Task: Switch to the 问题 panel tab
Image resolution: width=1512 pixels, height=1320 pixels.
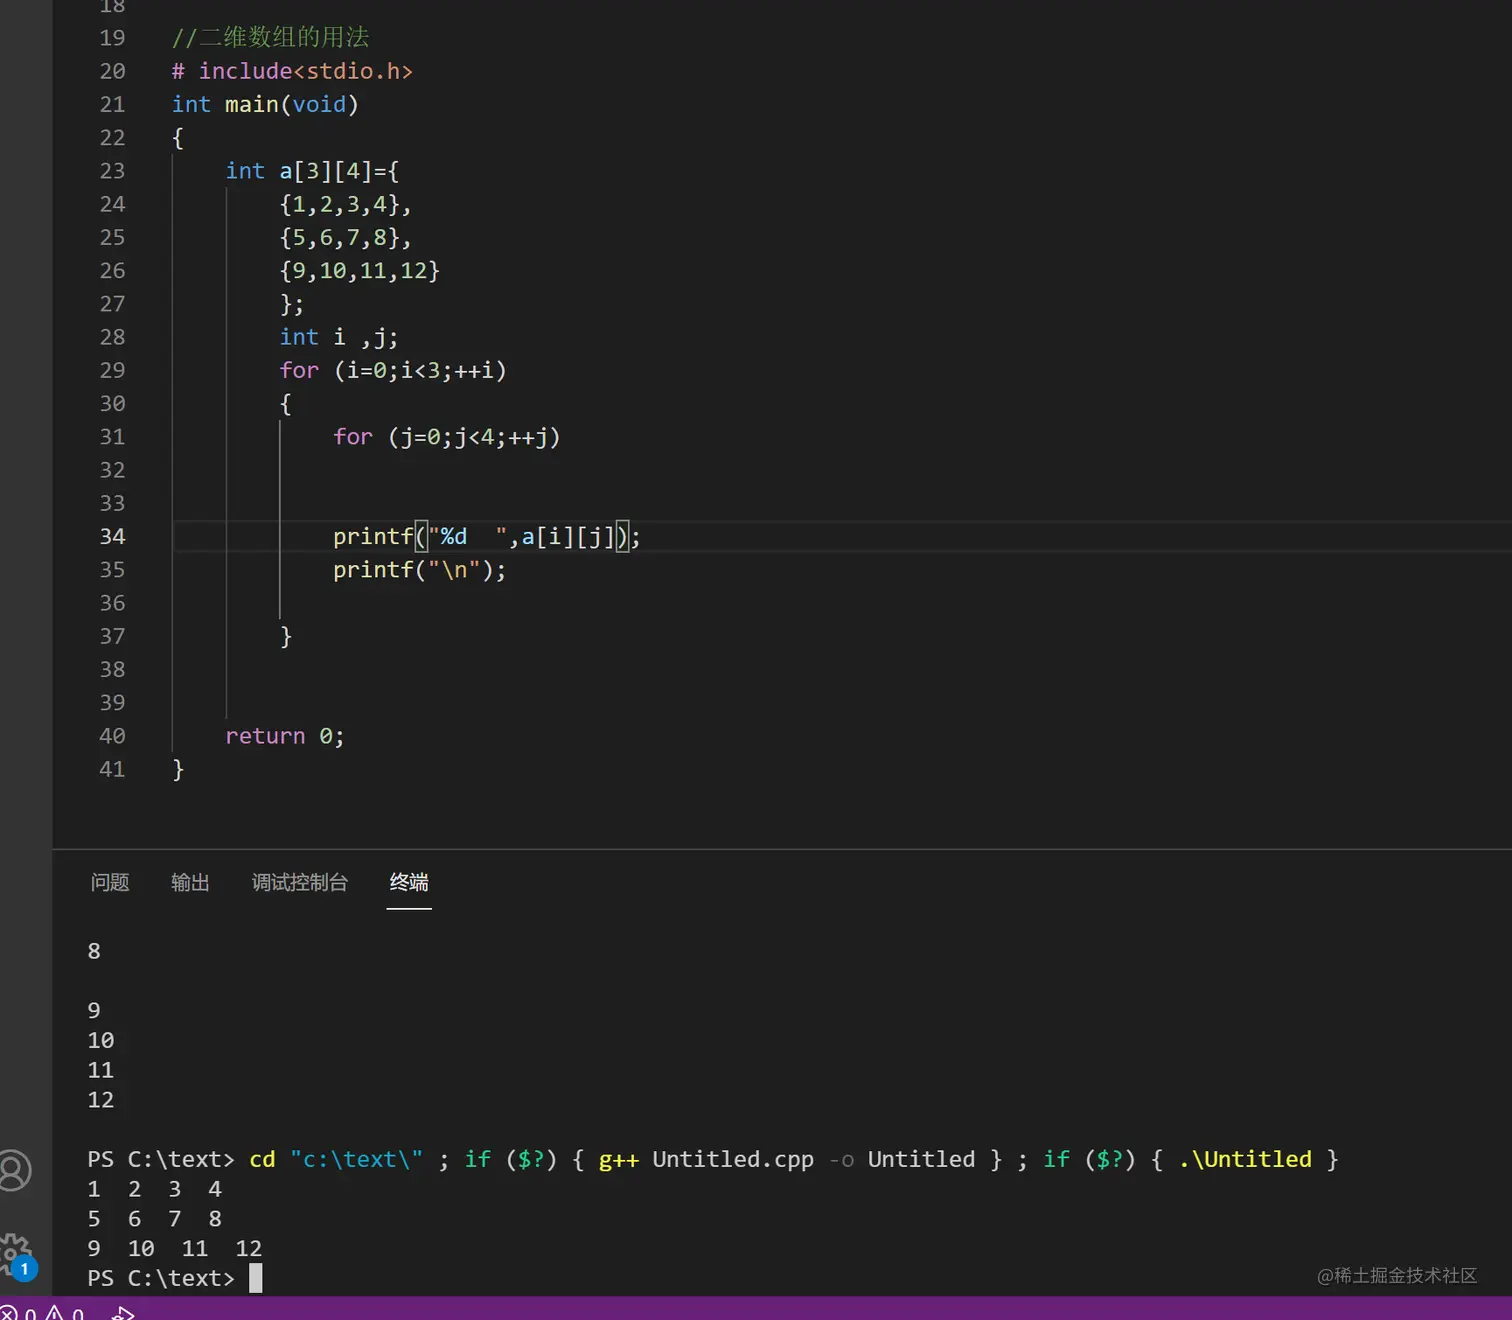Action: (110, 882)
